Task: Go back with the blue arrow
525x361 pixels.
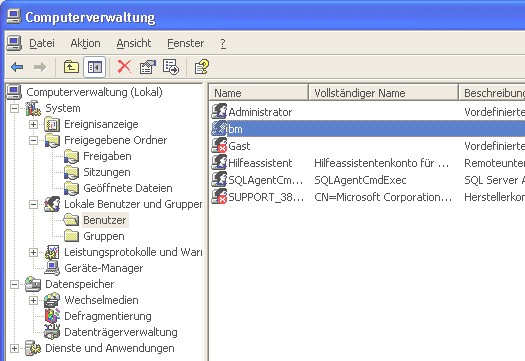Action: [x=17, y=67]
